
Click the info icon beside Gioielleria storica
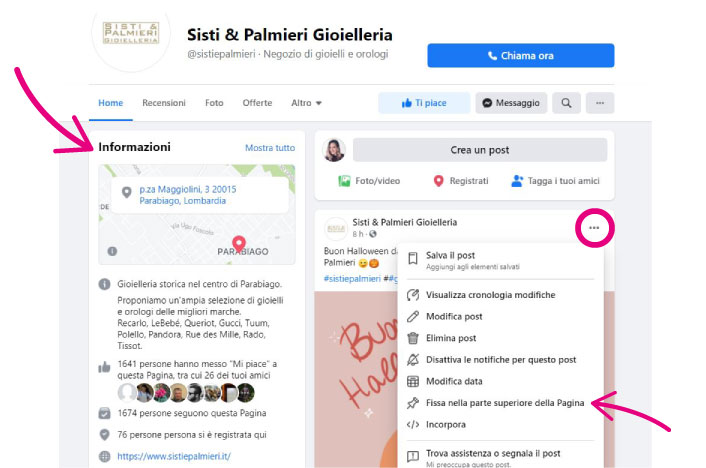104,284
